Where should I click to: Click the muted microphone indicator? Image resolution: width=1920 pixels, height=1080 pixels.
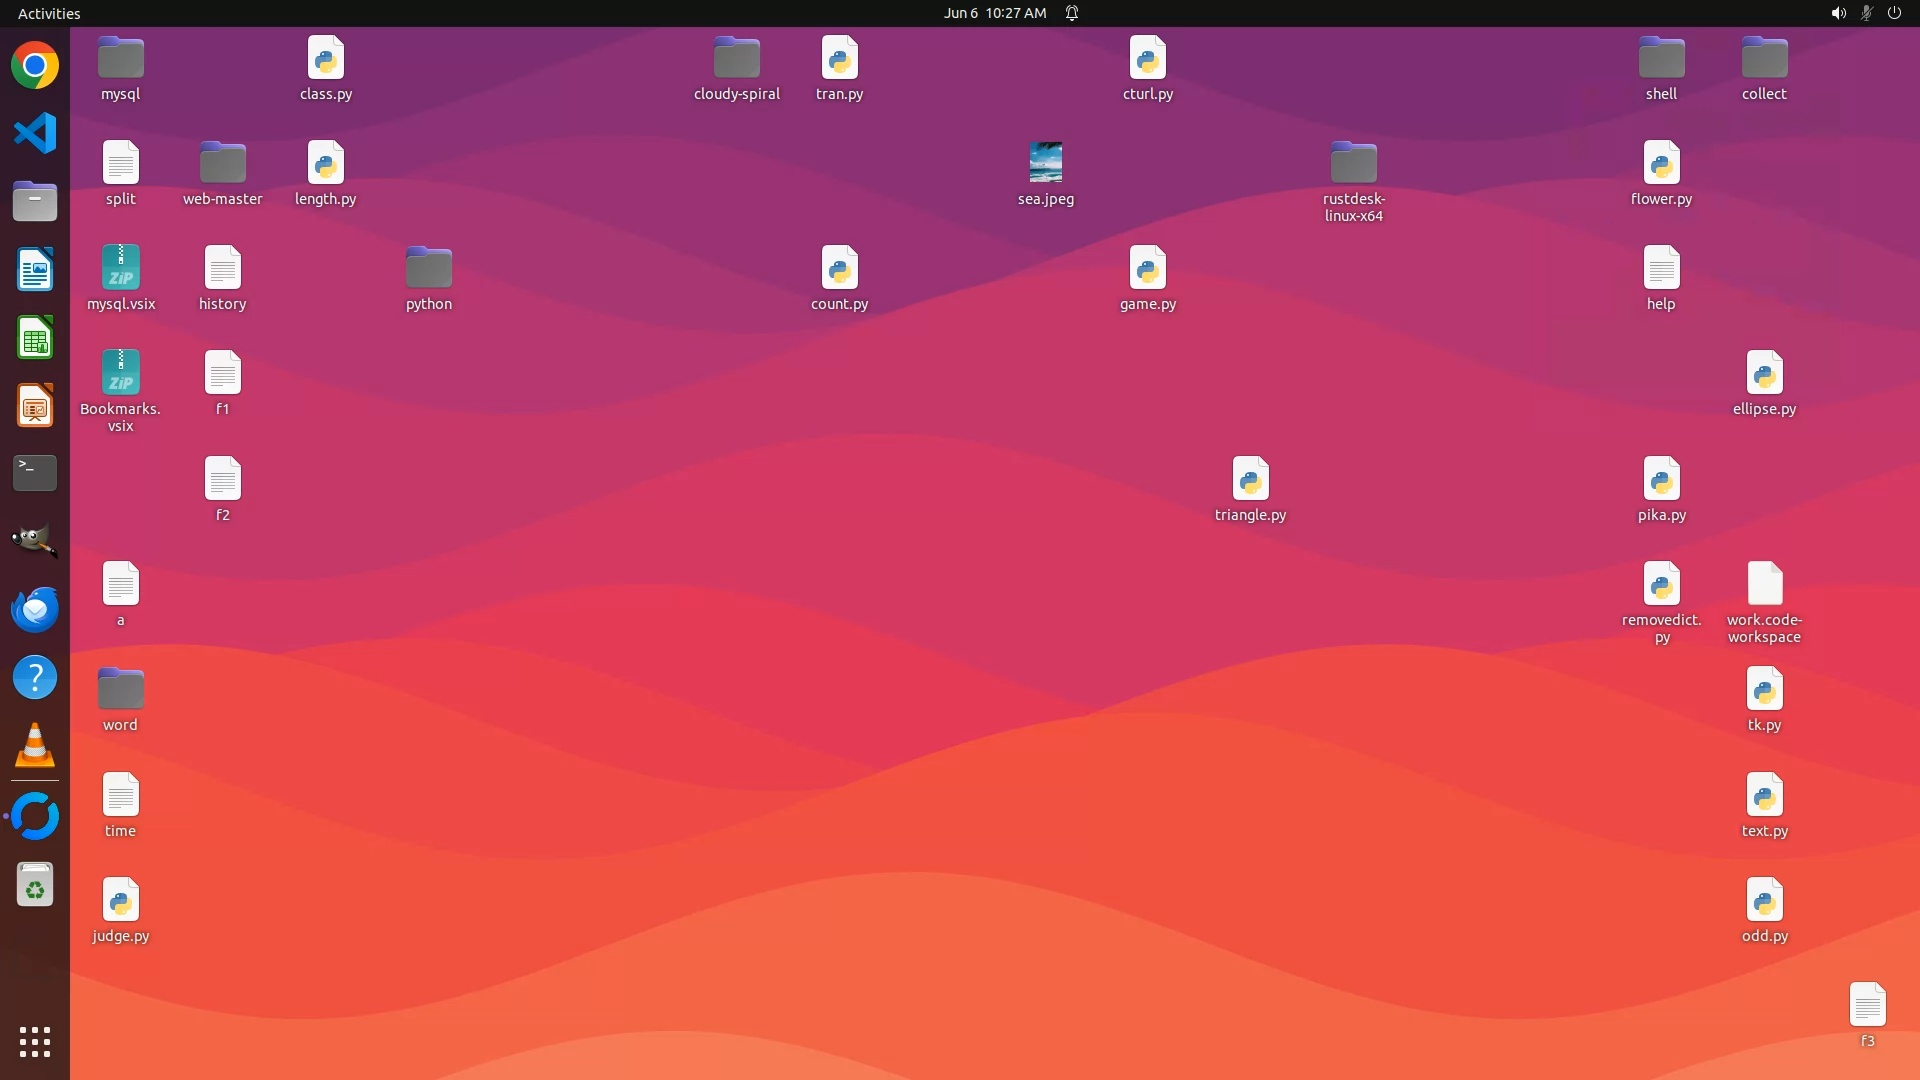[x=1866, y=13]
